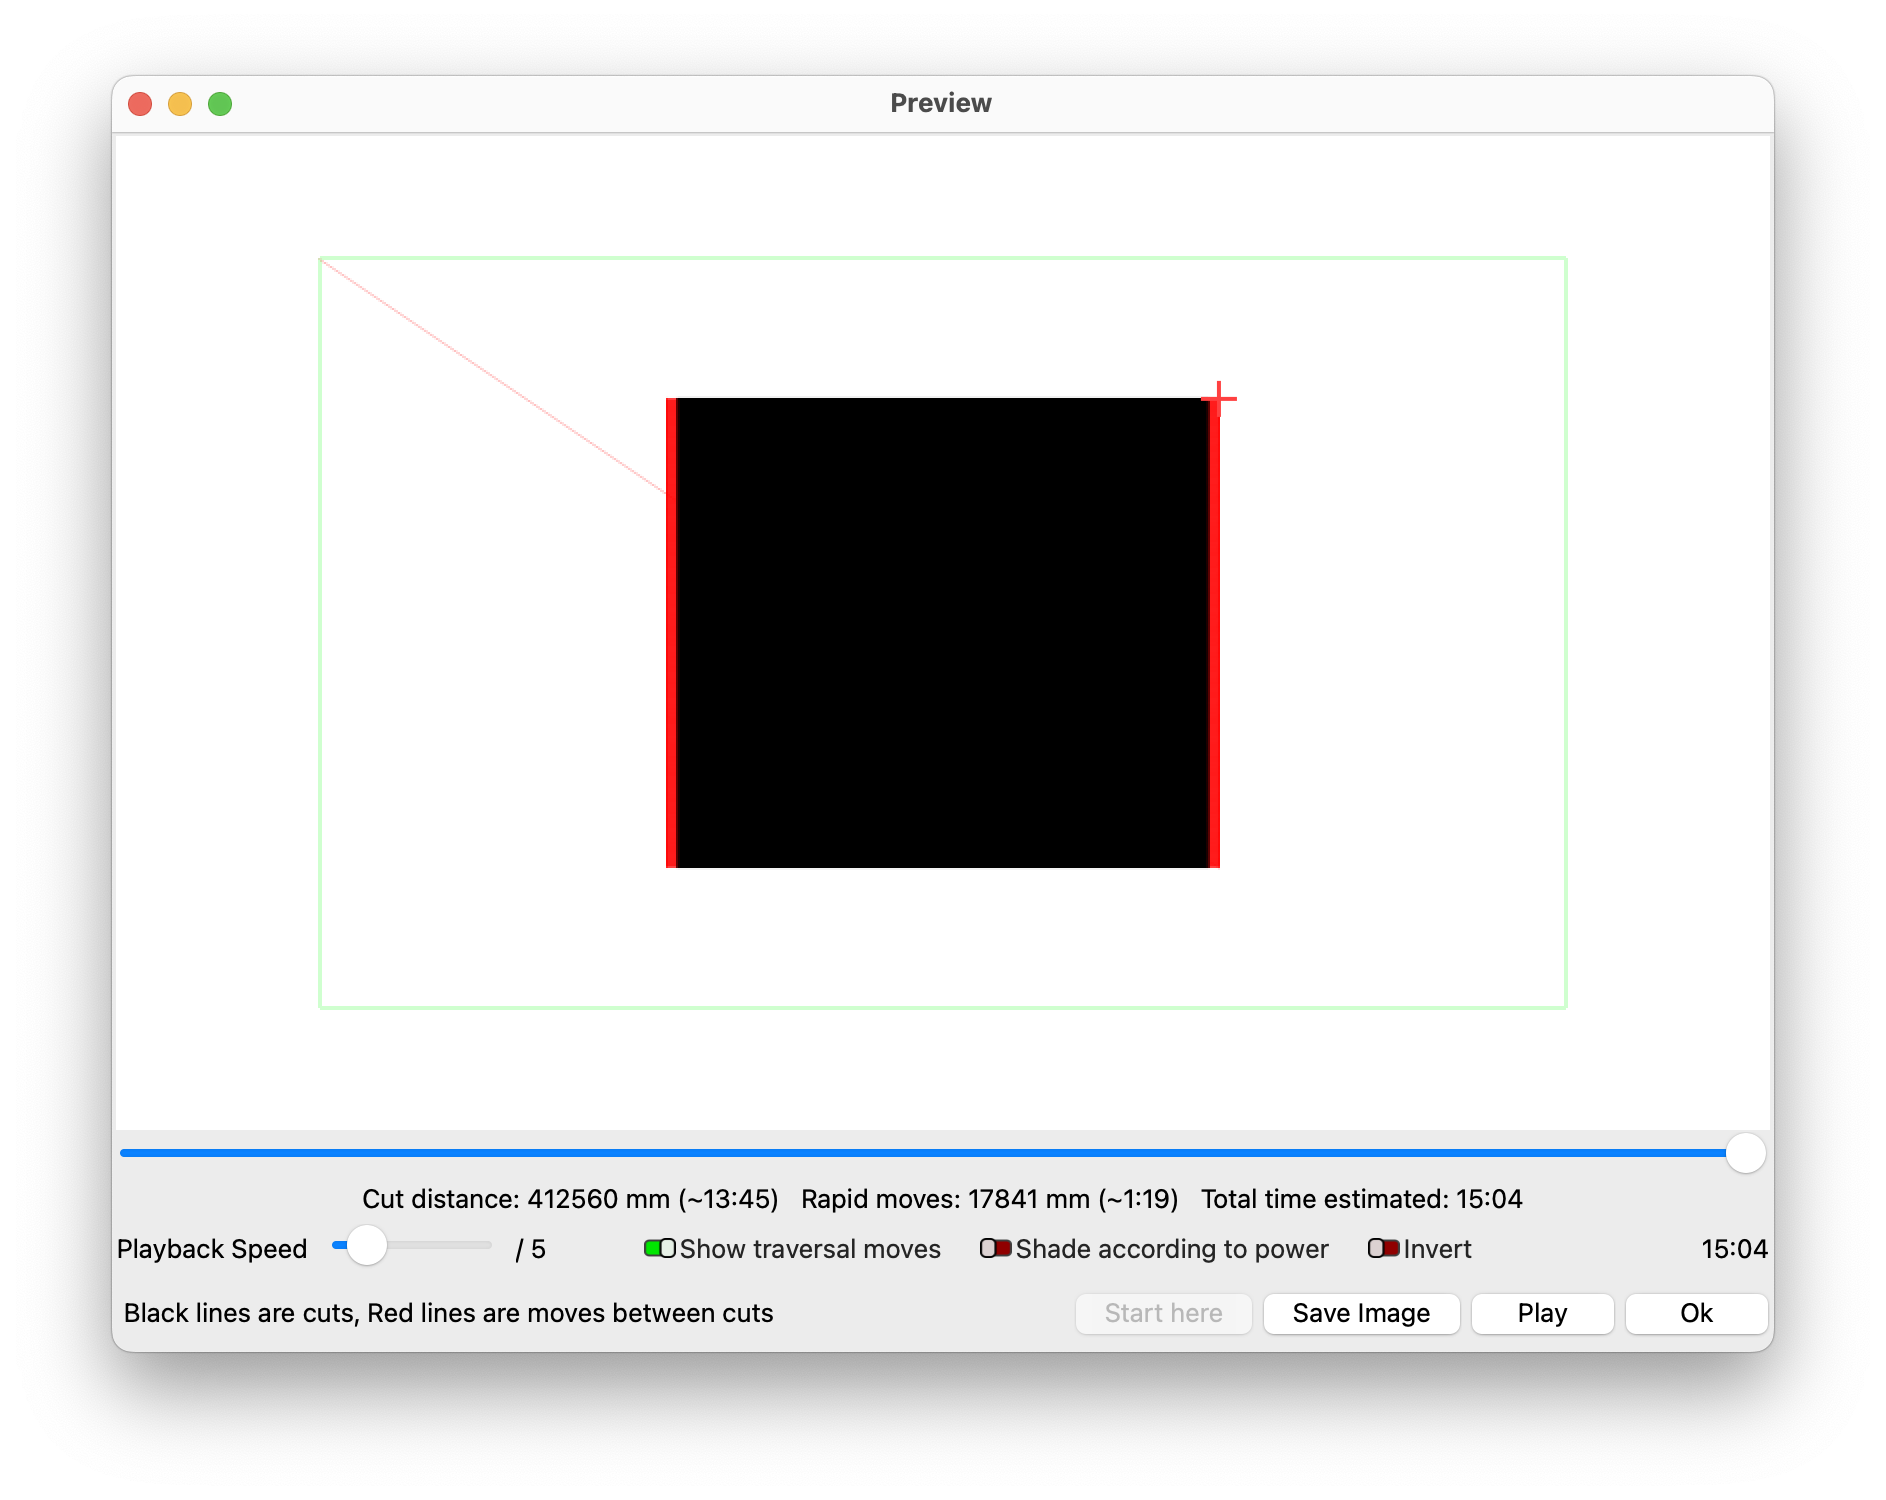Click the Total time estimated readout
The image size is (1886, 1500).
(x=1361, y=1199)
